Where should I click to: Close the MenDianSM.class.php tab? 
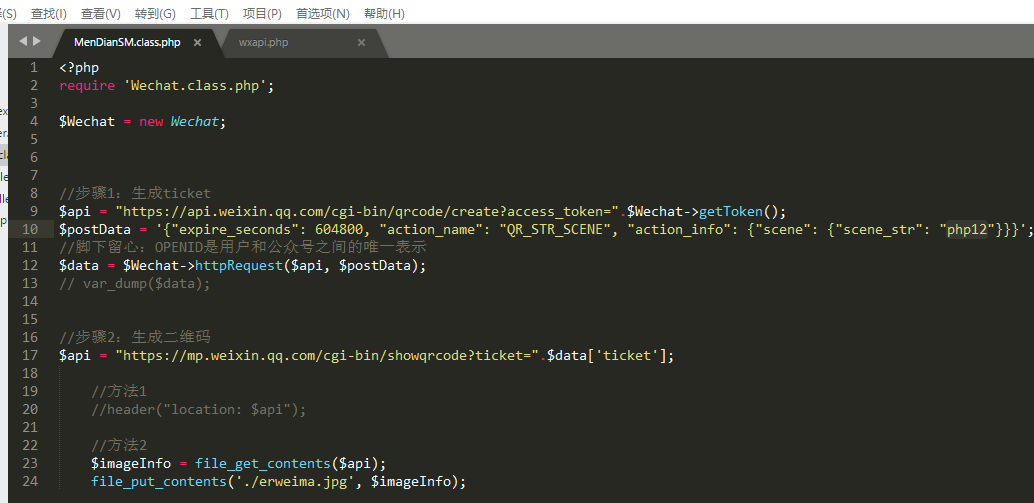(x=198, y=42)
